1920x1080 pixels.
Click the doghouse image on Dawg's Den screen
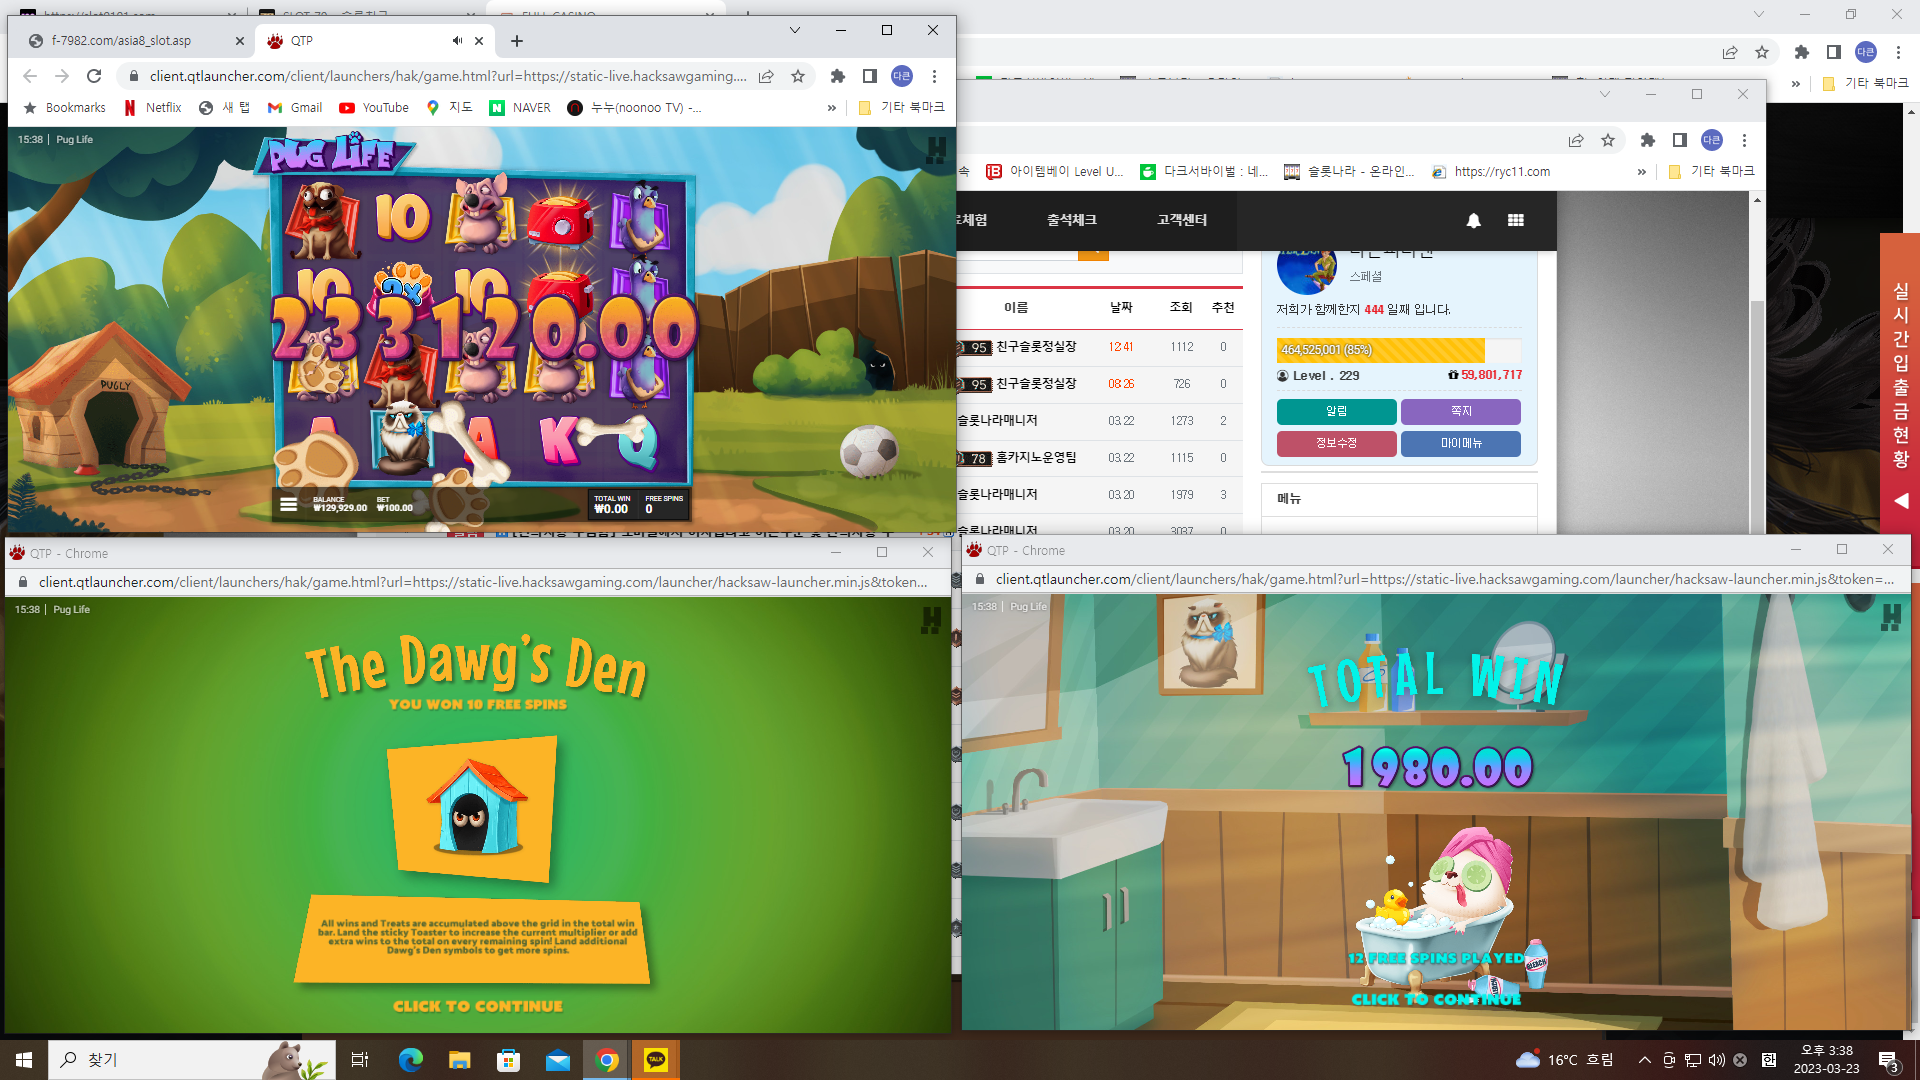[x=473, y=808]
